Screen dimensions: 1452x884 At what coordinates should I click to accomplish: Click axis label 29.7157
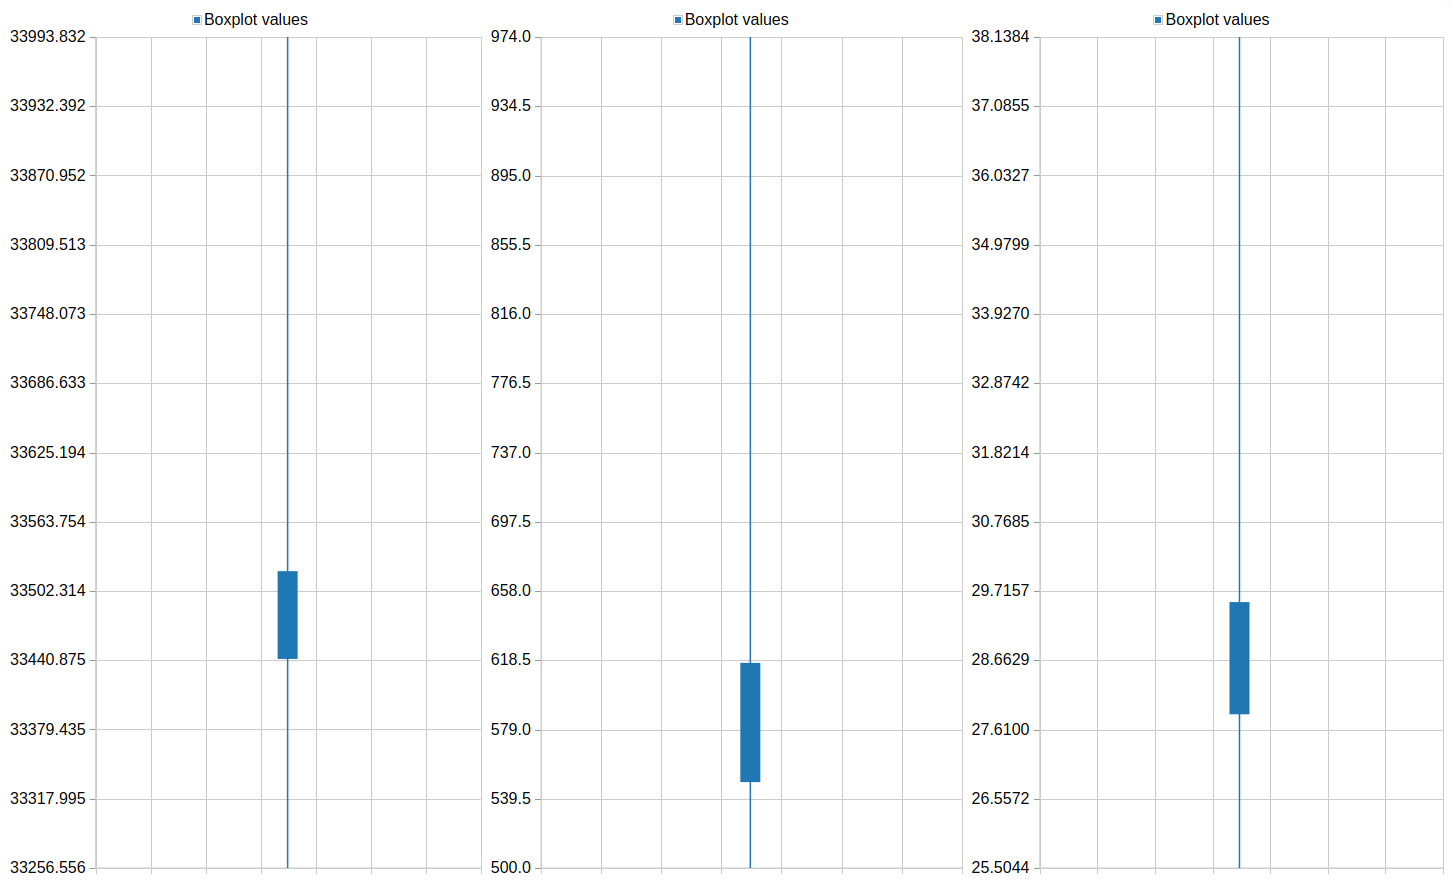tap(1000, 591)
